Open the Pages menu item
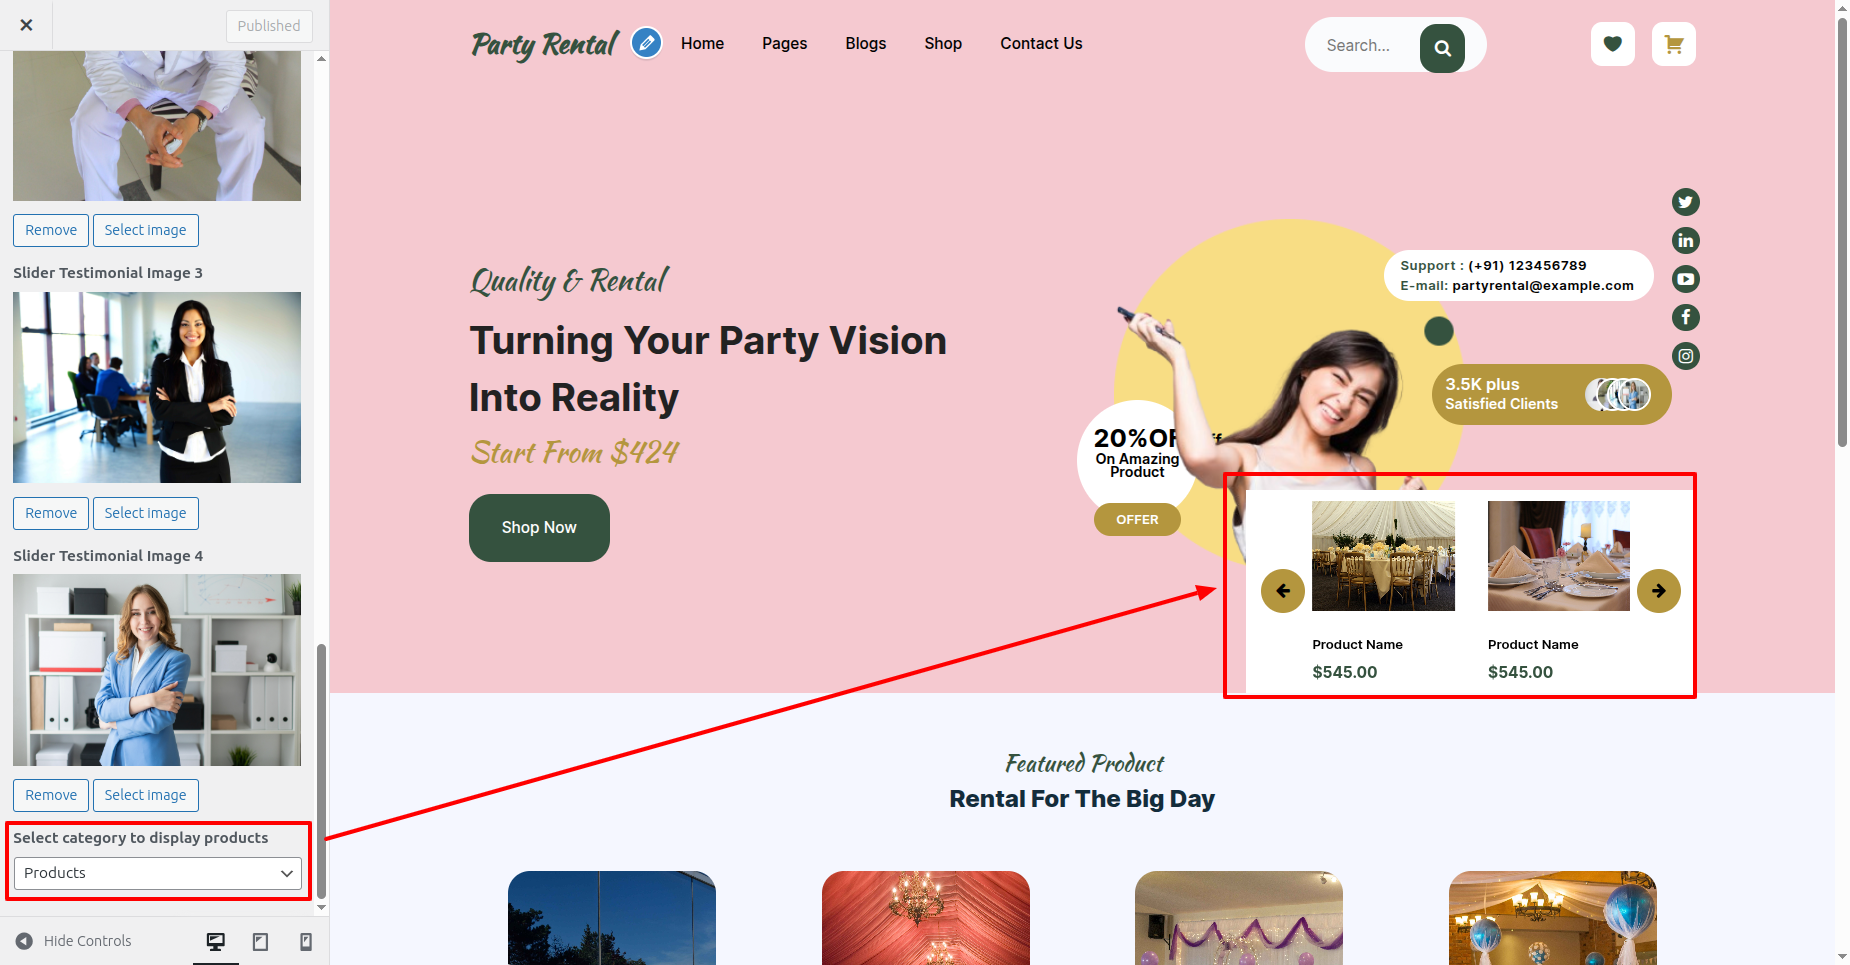 [785, 44]
